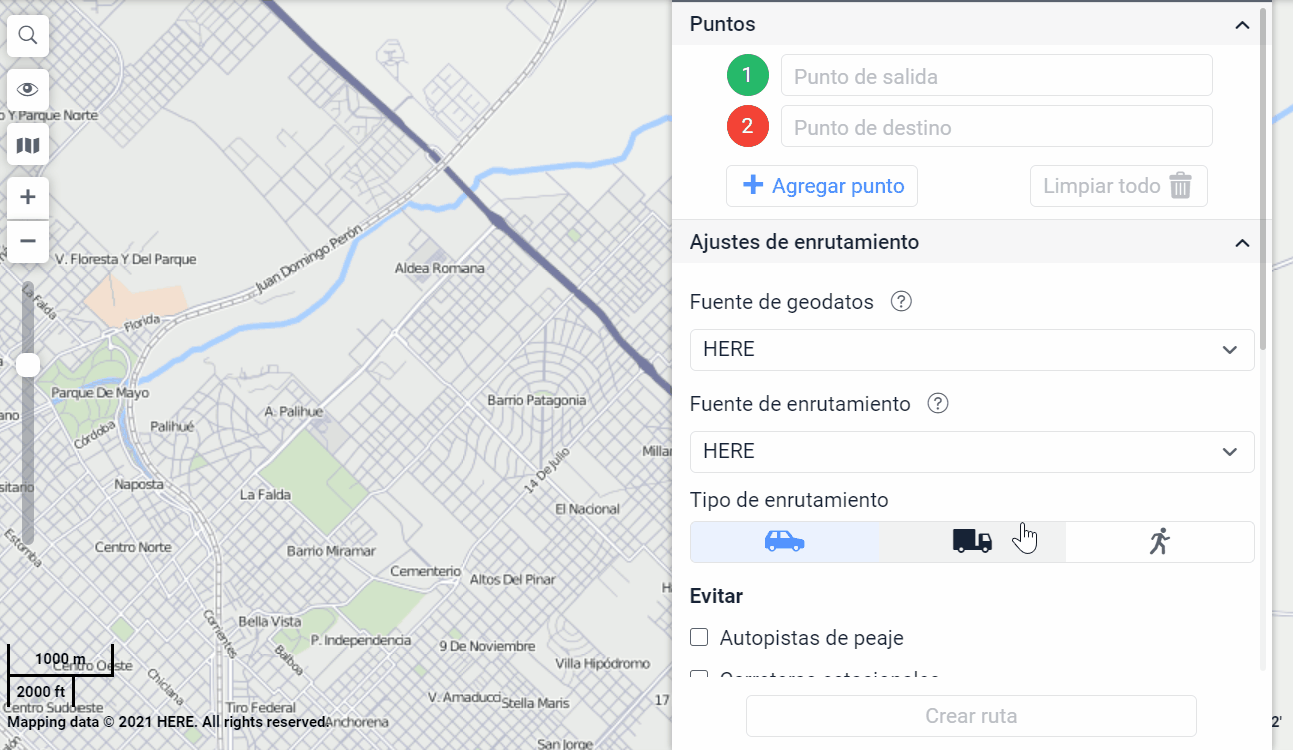Screen dimensions: 1293x750
Task: Collapse the Puntos section
Action: click(1242, 25)
